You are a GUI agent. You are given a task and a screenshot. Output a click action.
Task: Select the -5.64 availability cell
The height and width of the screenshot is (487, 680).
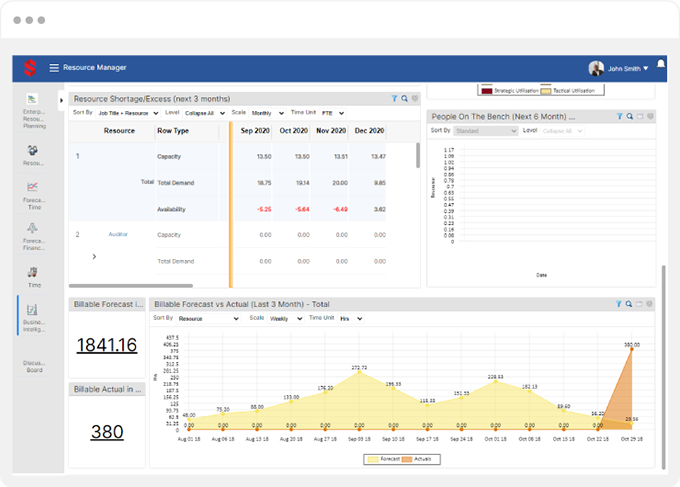302,209
